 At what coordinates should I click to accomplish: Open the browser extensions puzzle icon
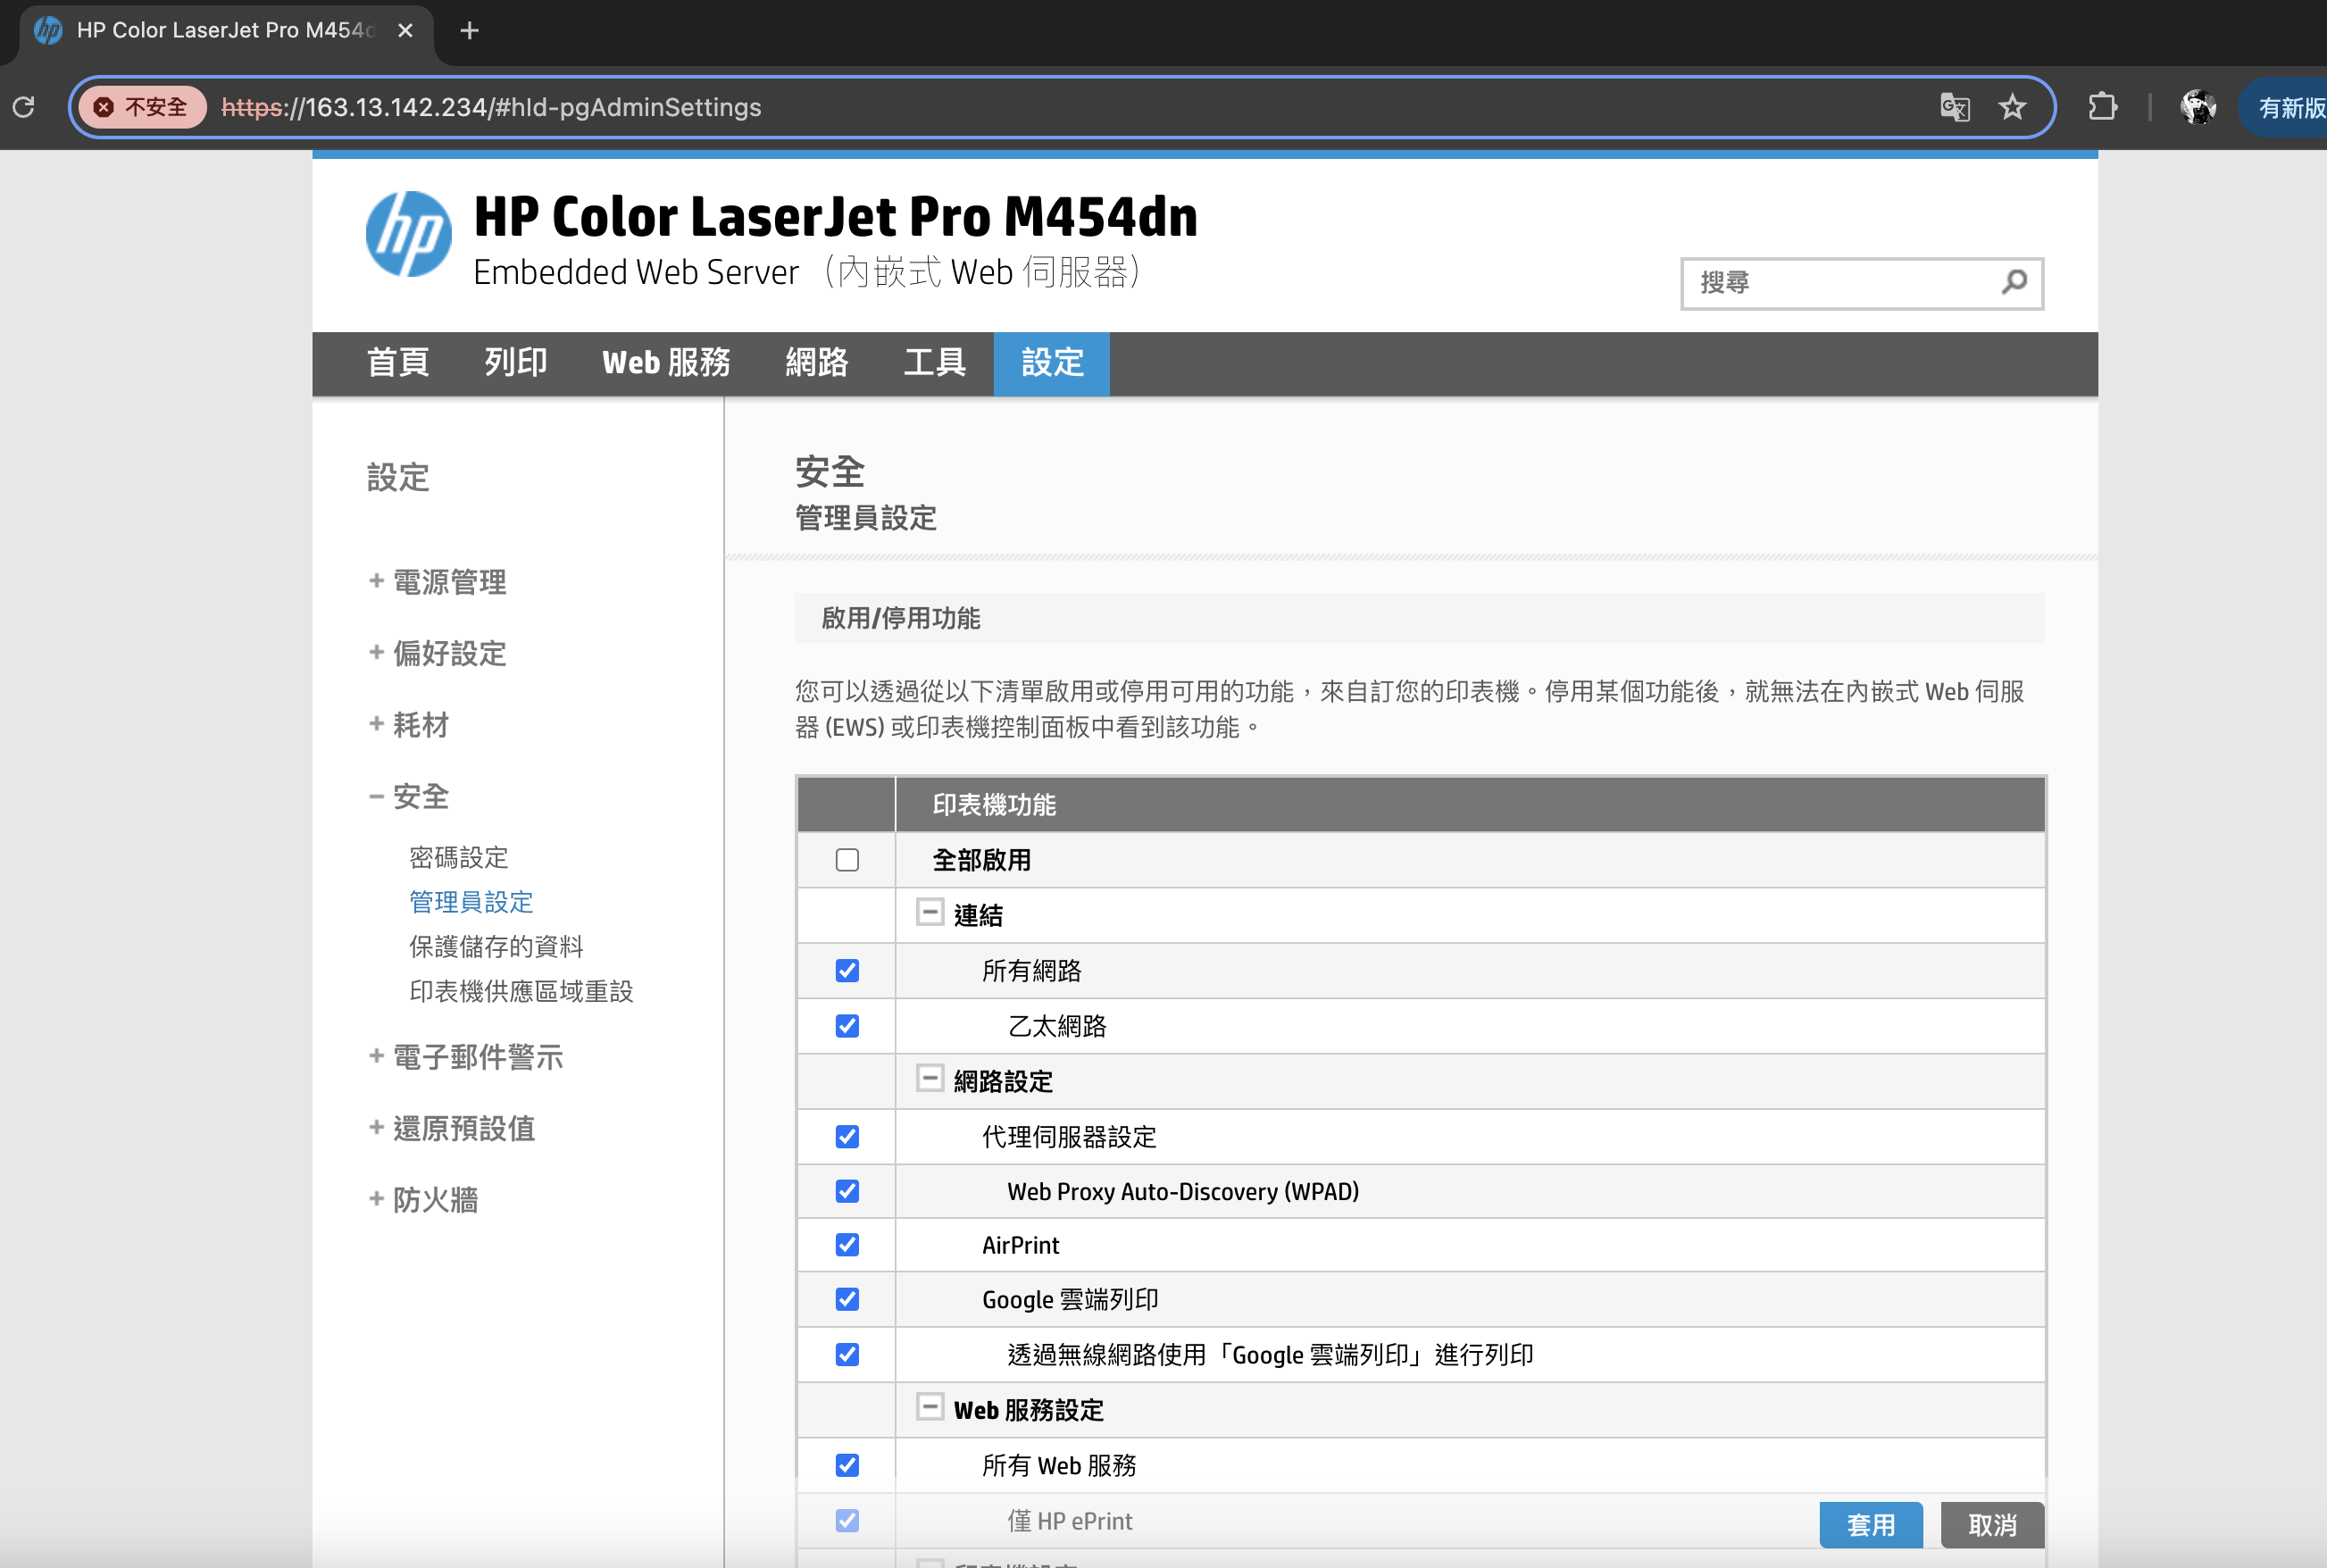2103,107
